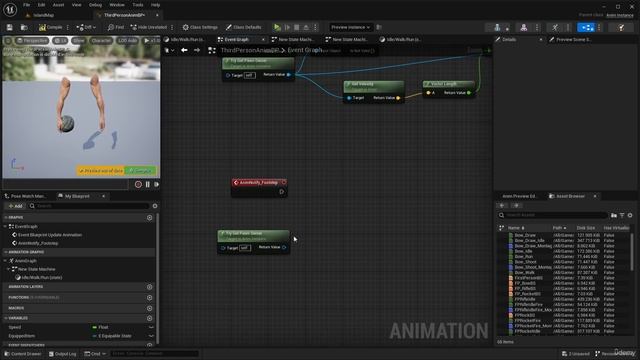Open the Character viewport menu
640x360 pixels.
101,40
